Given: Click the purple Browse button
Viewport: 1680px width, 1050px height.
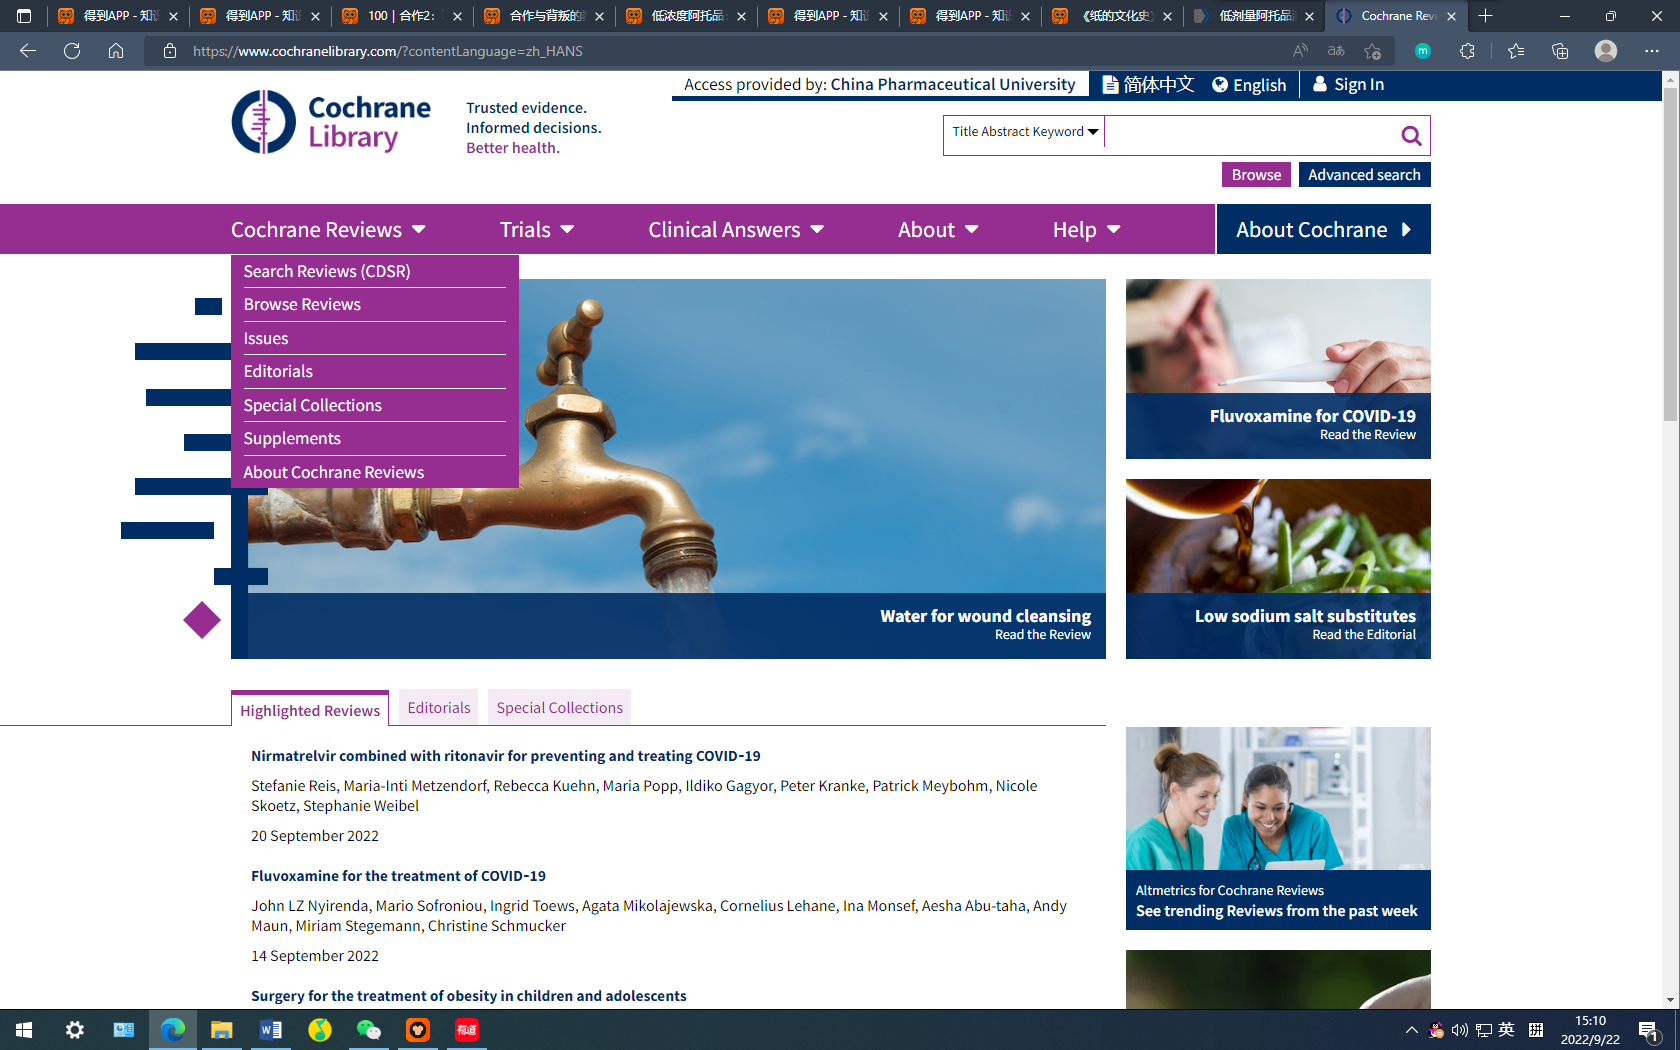Looking at the screenshot, I should [x=1256, y=175].
